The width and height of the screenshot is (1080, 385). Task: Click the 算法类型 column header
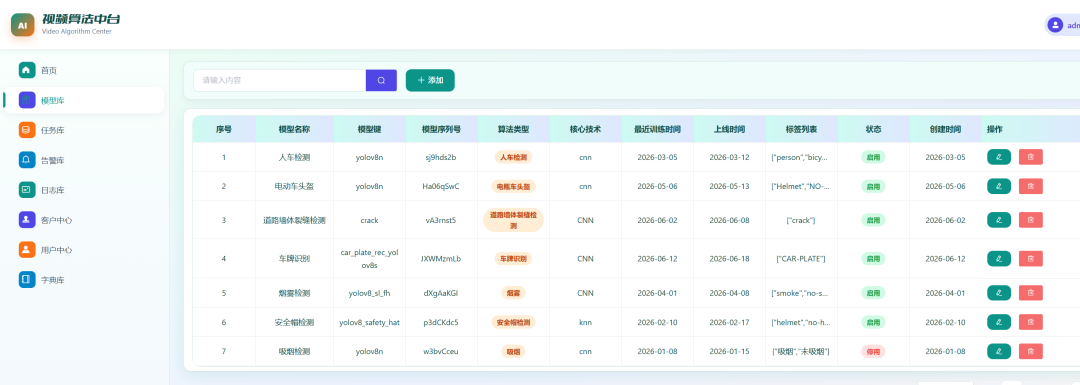pos(513,129)
